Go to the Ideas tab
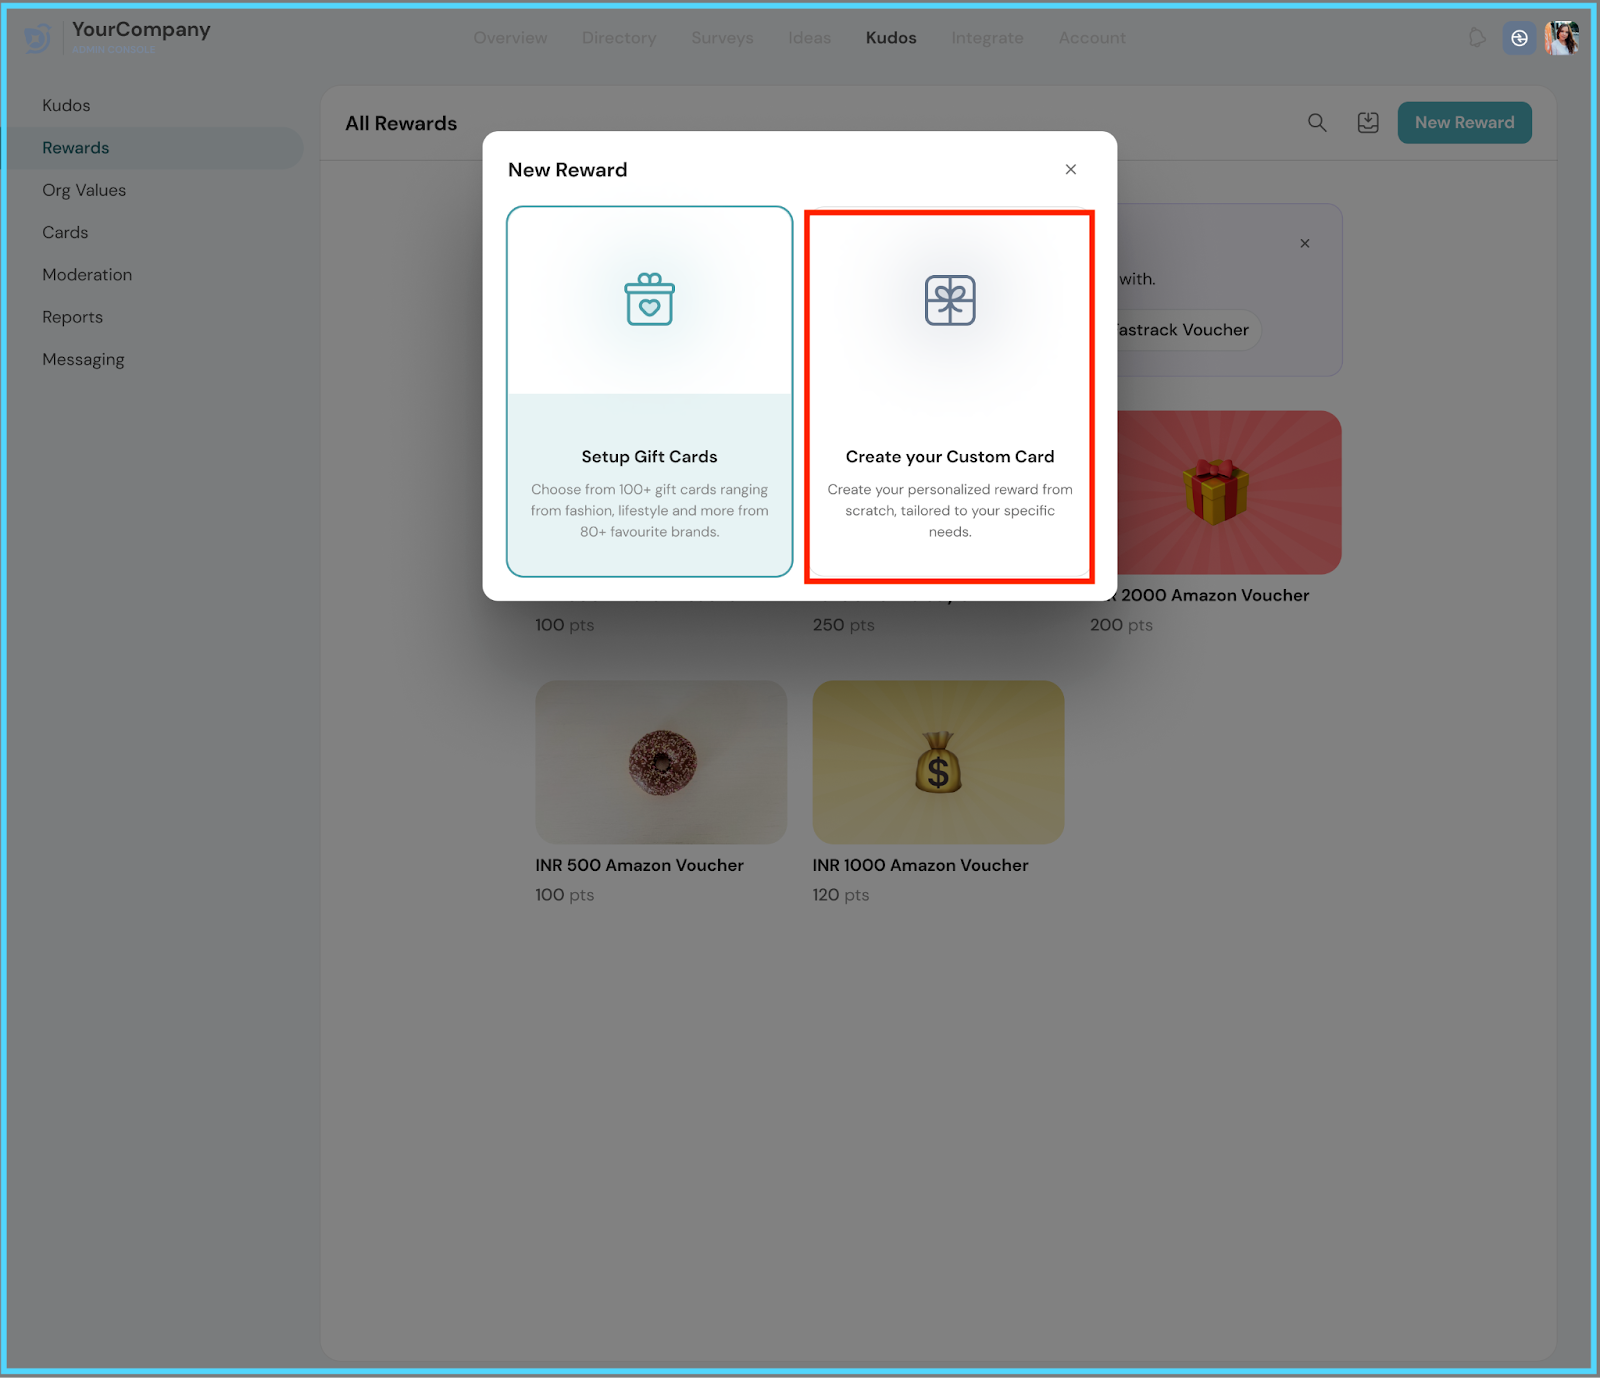Viewport: 1600px width, 1378px height. (809, 38)
